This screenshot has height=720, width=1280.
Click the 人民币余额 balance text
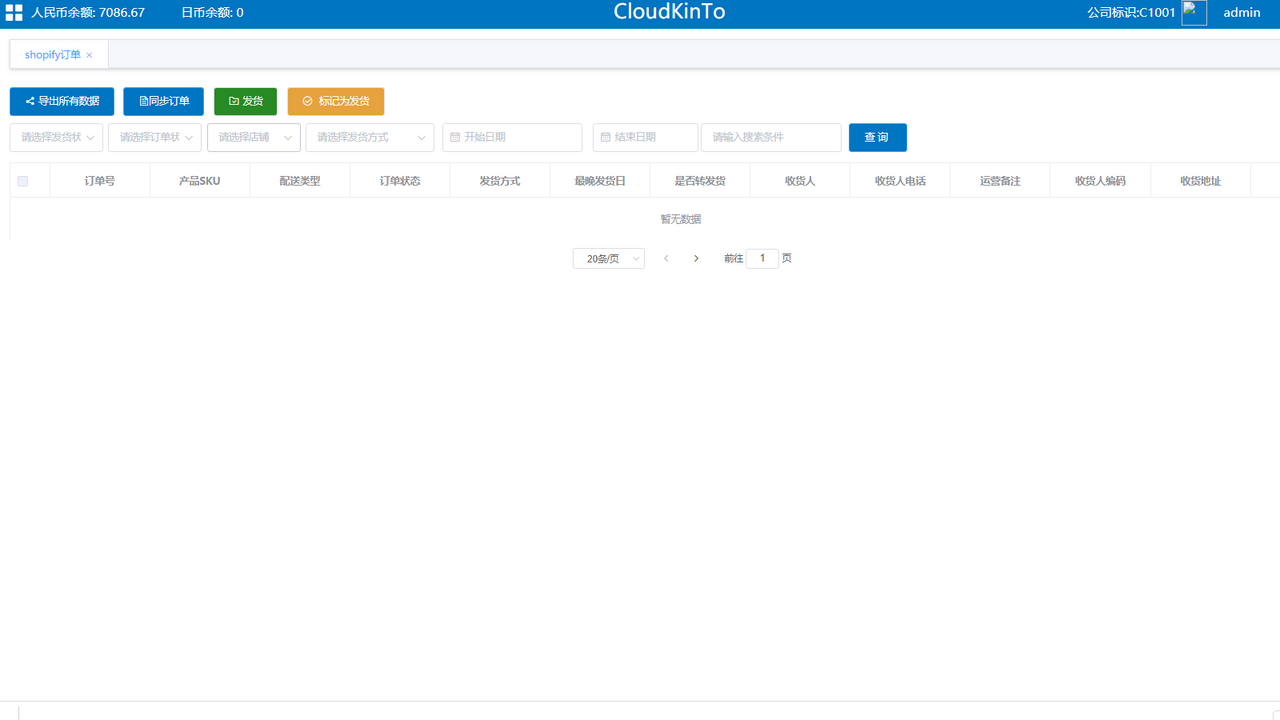coord(88,13)
